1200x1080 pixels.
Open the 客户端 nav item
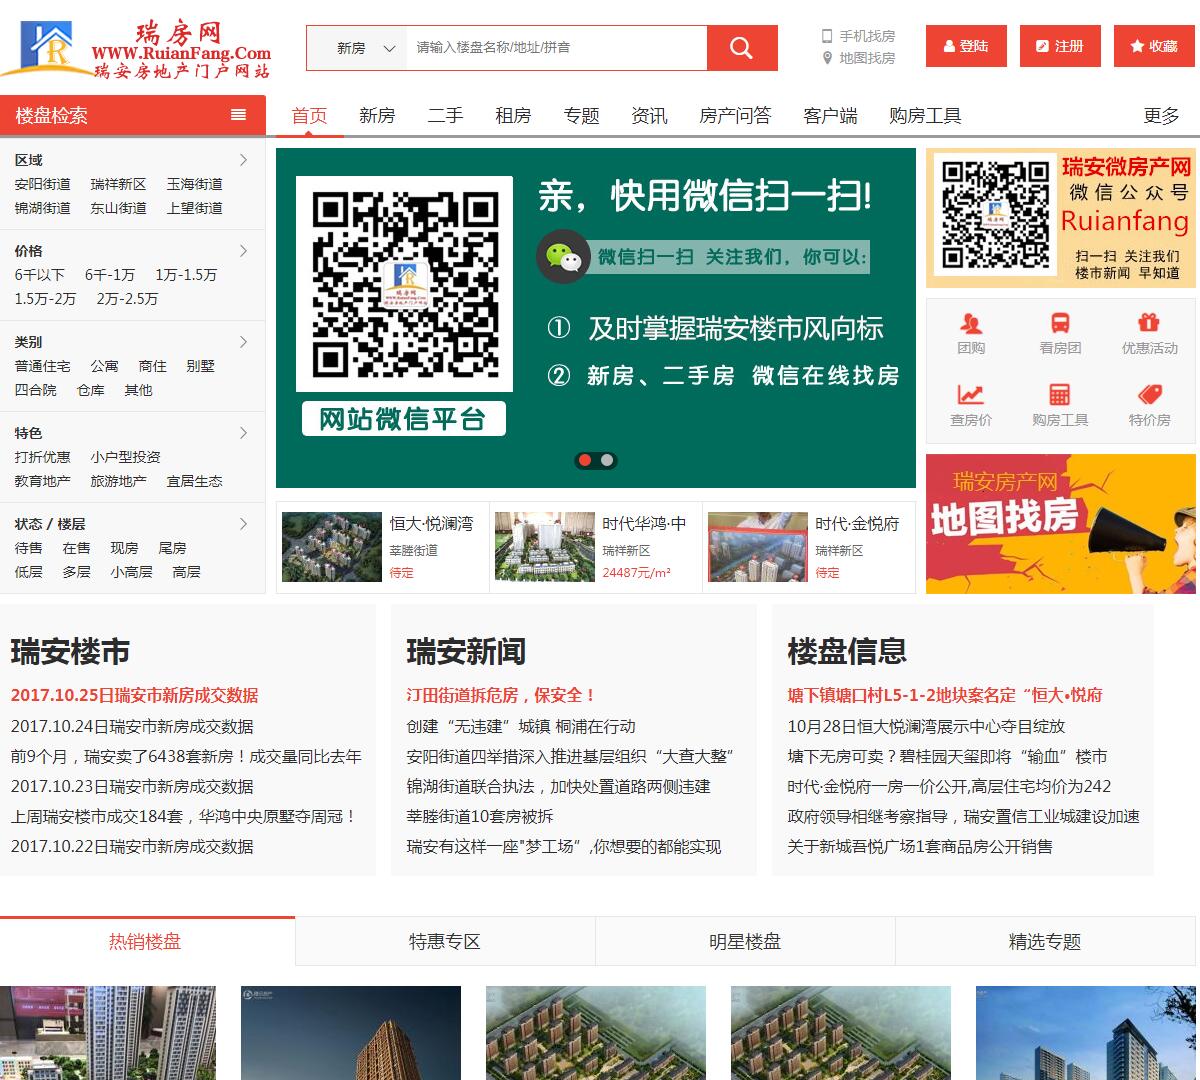click(830, 116)
